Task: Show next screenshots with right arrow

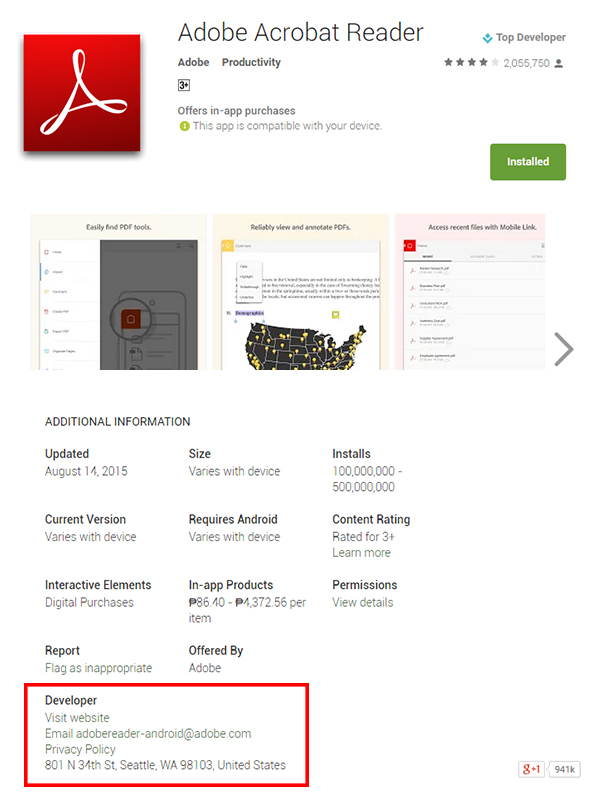Action: [564, 349]
